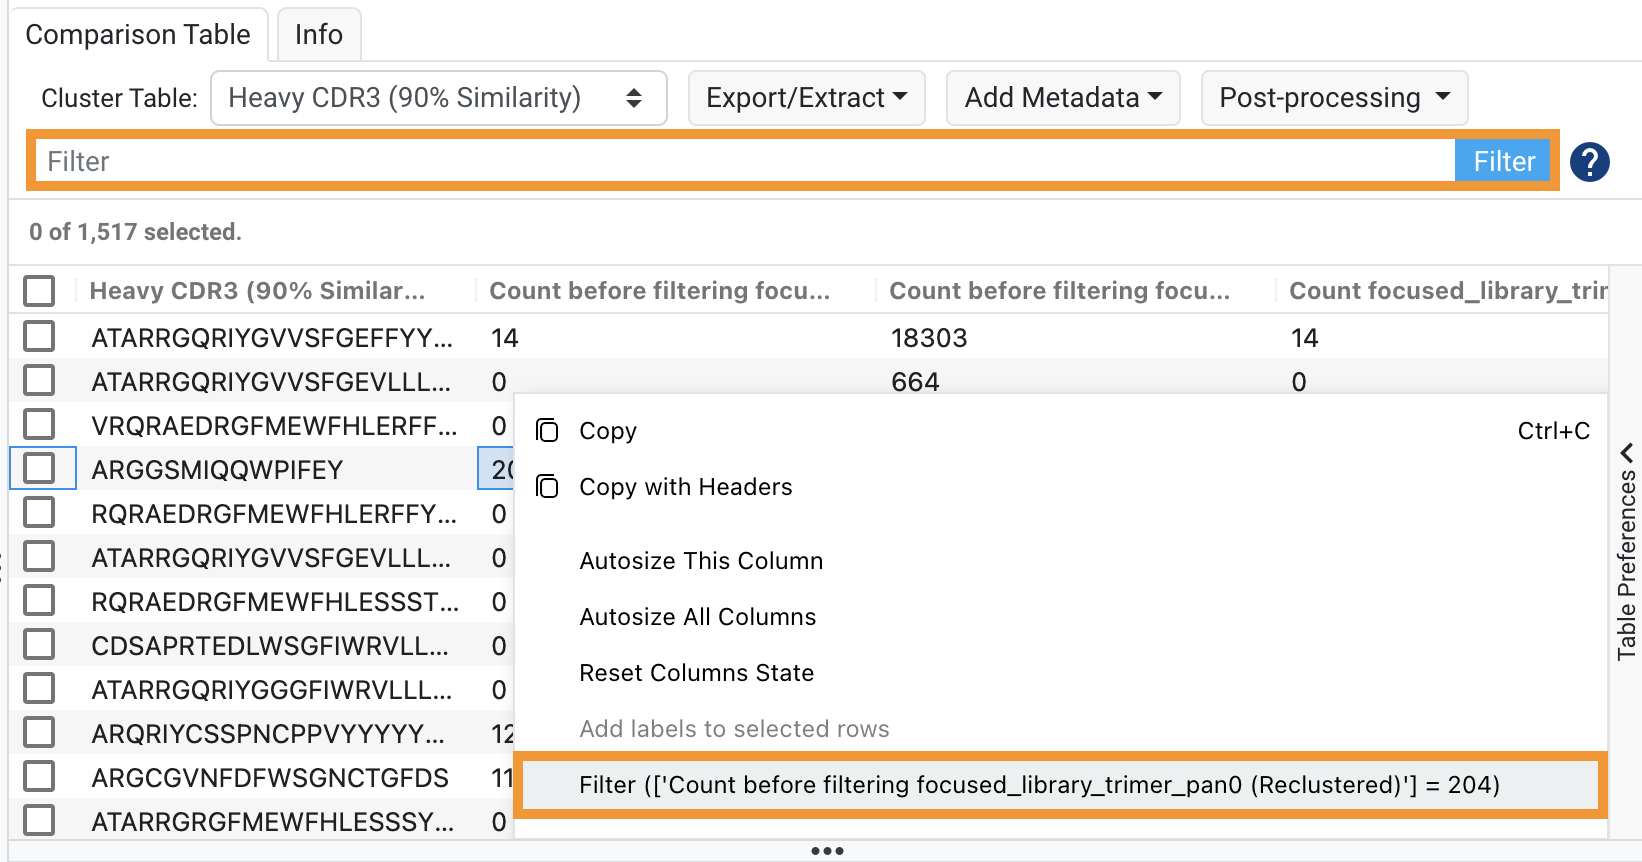Viewport: 1642px width, 862px height.
Task: Check the ATARRGRGFMEWFHLESSSY row checkbox
Action: pos(39,820)
